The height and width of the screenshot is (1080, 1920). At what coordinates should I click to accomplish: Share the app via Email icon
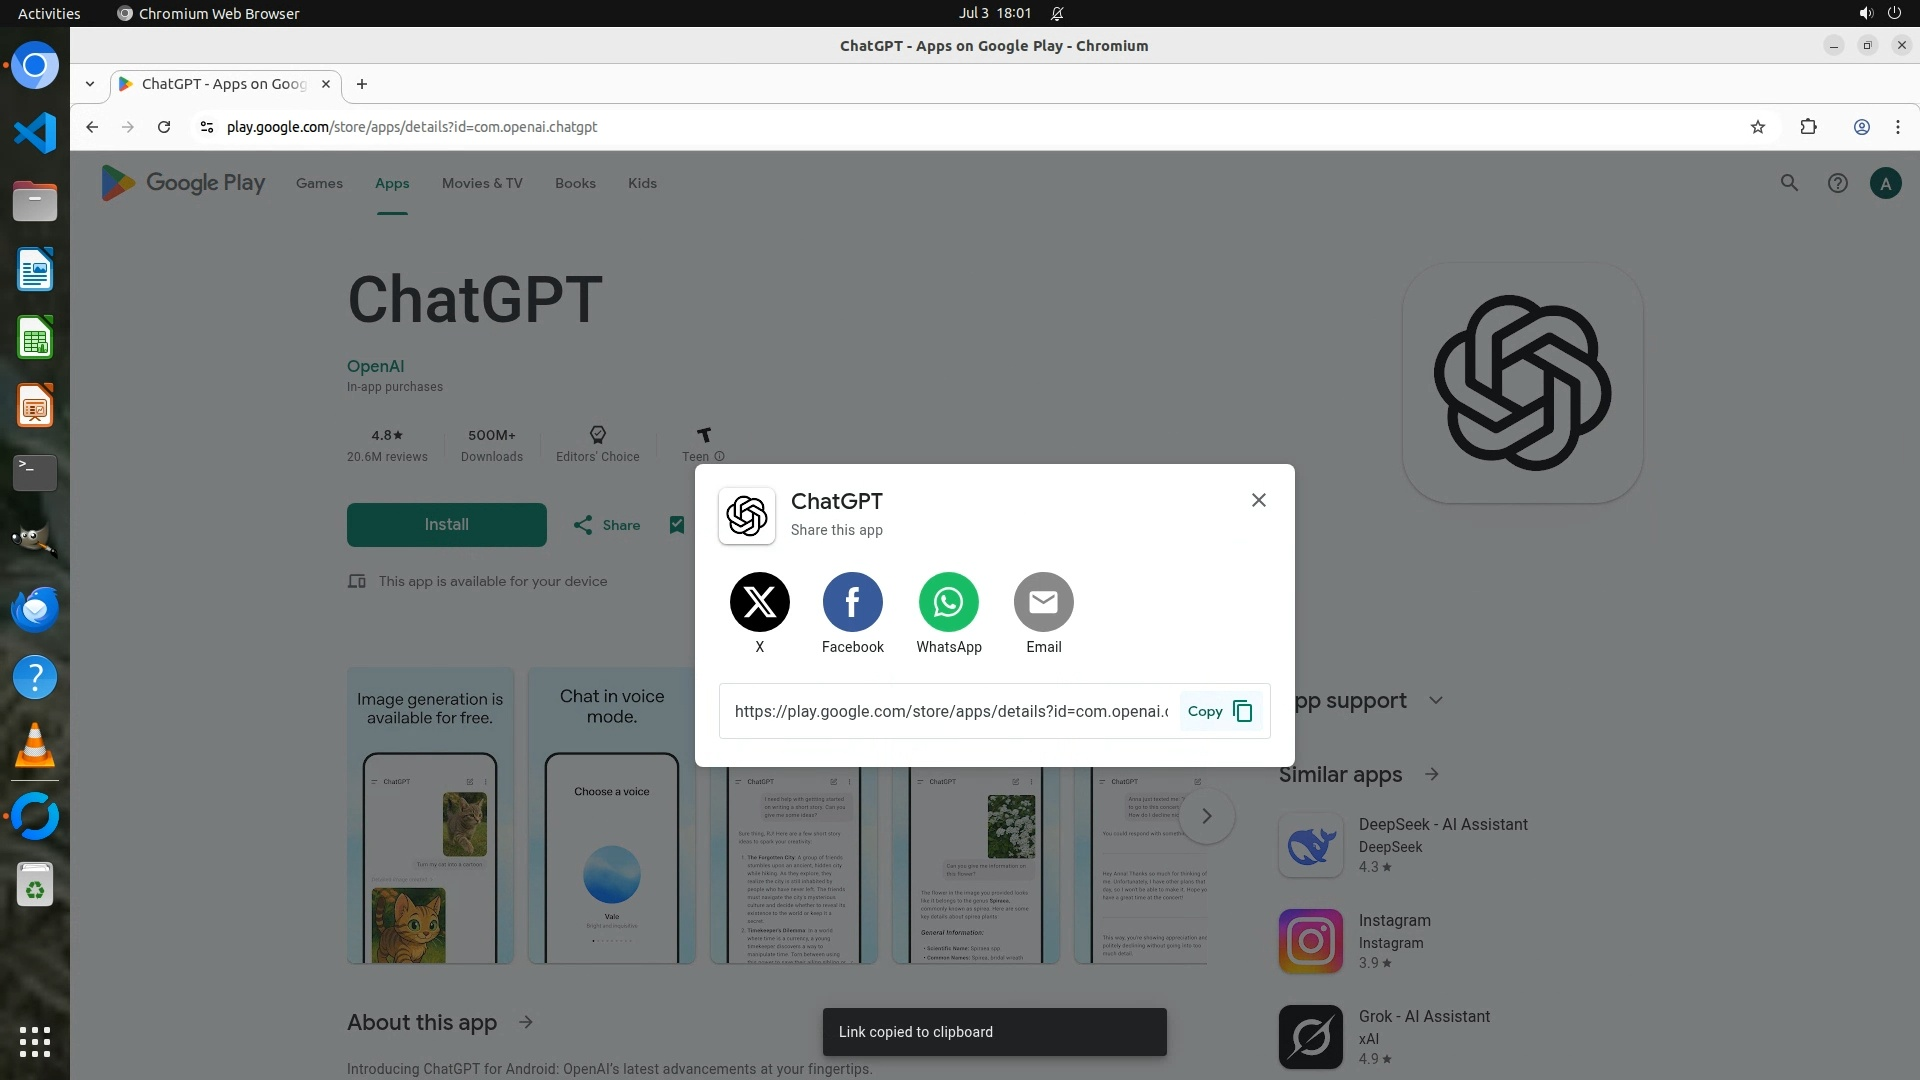1043,602
